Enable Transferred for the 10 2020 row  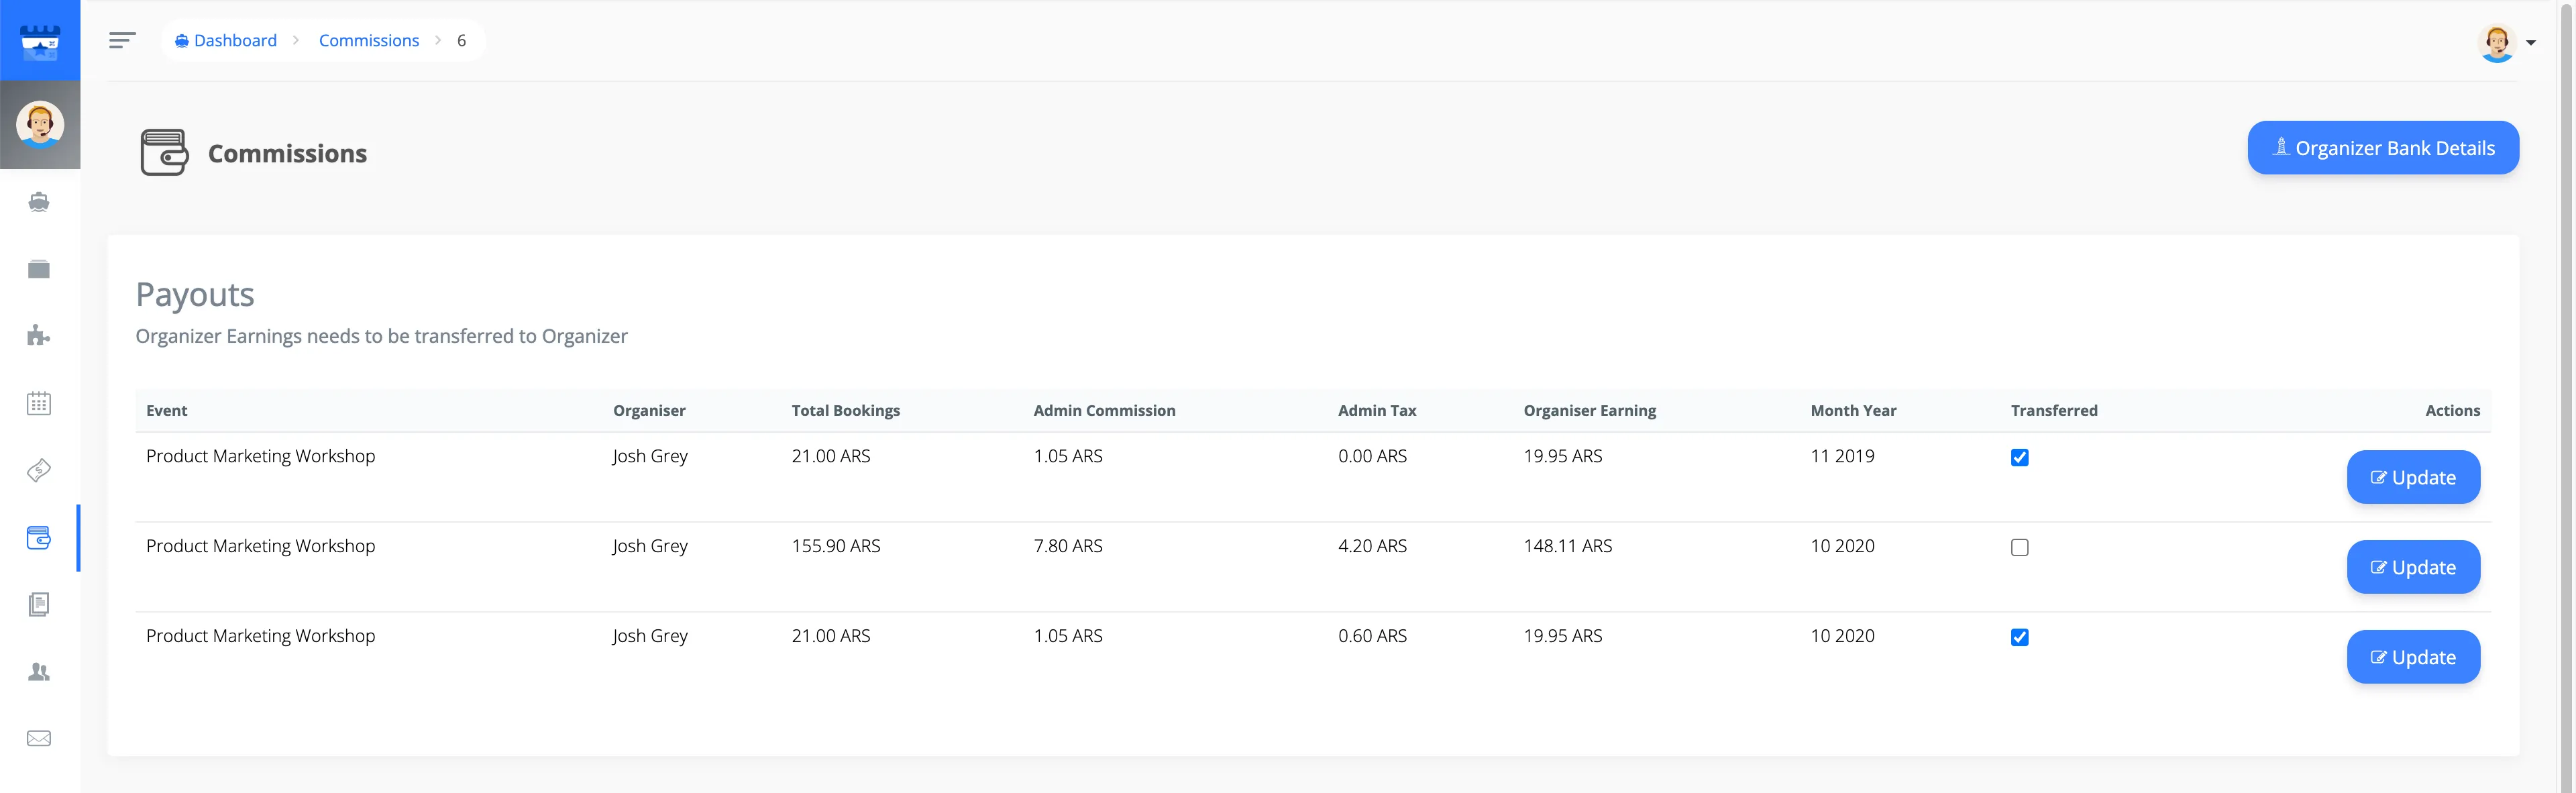(x=2020, y=547)
